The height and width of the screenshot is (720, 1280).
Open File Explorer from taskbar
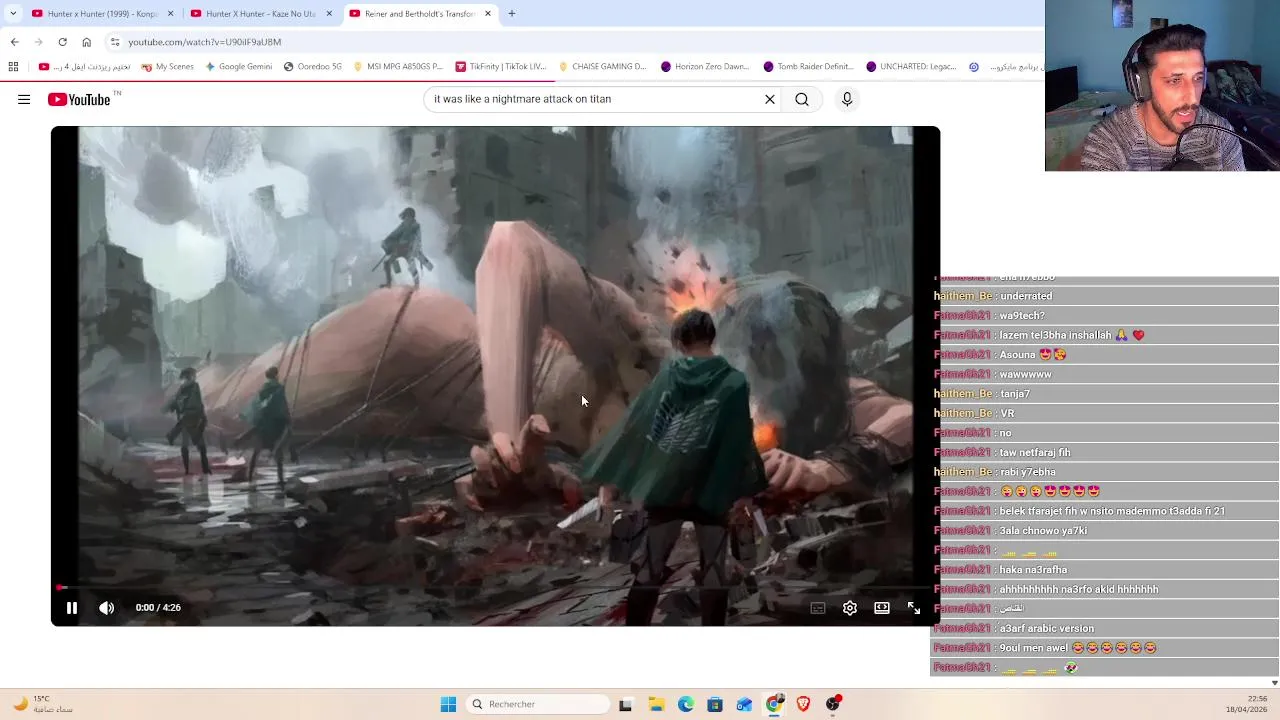(x=656, y=704)
